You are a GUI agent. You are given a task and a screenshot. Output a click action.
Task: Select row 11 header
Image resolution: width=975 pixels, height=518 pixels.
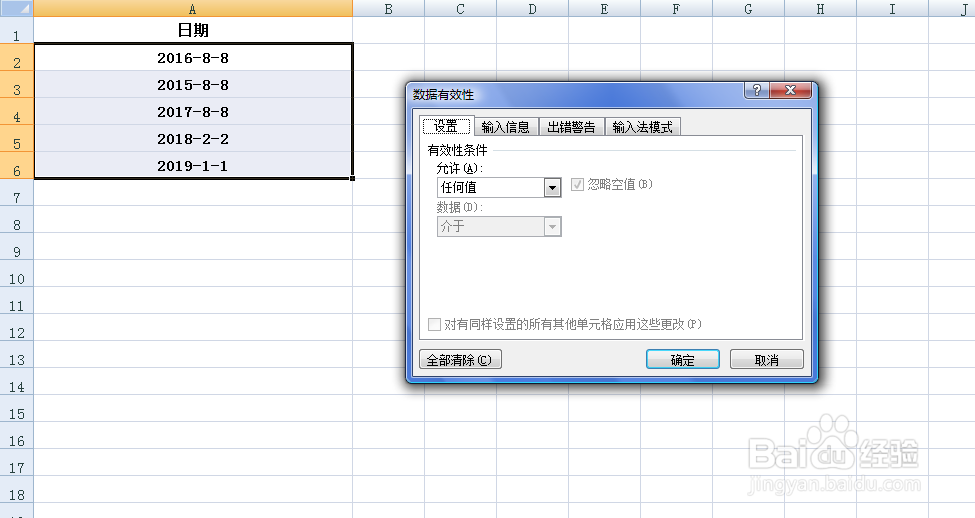pos(16,301)
